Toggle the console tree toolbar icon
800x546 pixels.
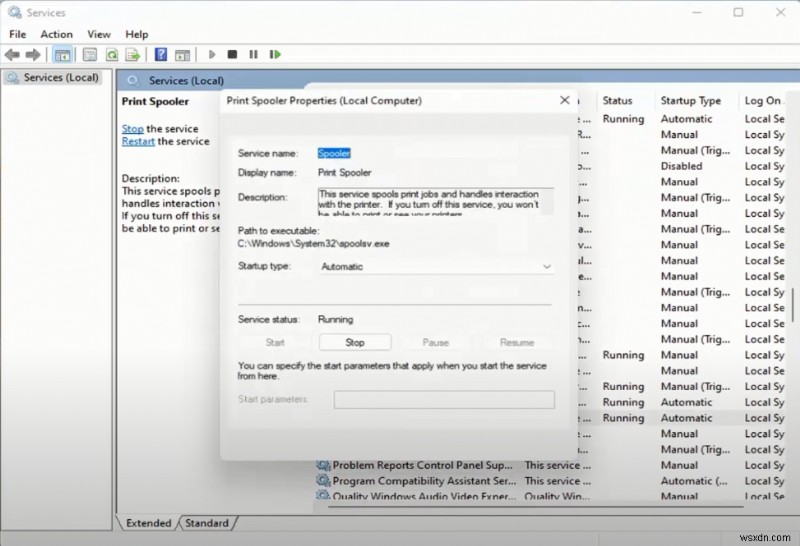click(x=62, y=55)
